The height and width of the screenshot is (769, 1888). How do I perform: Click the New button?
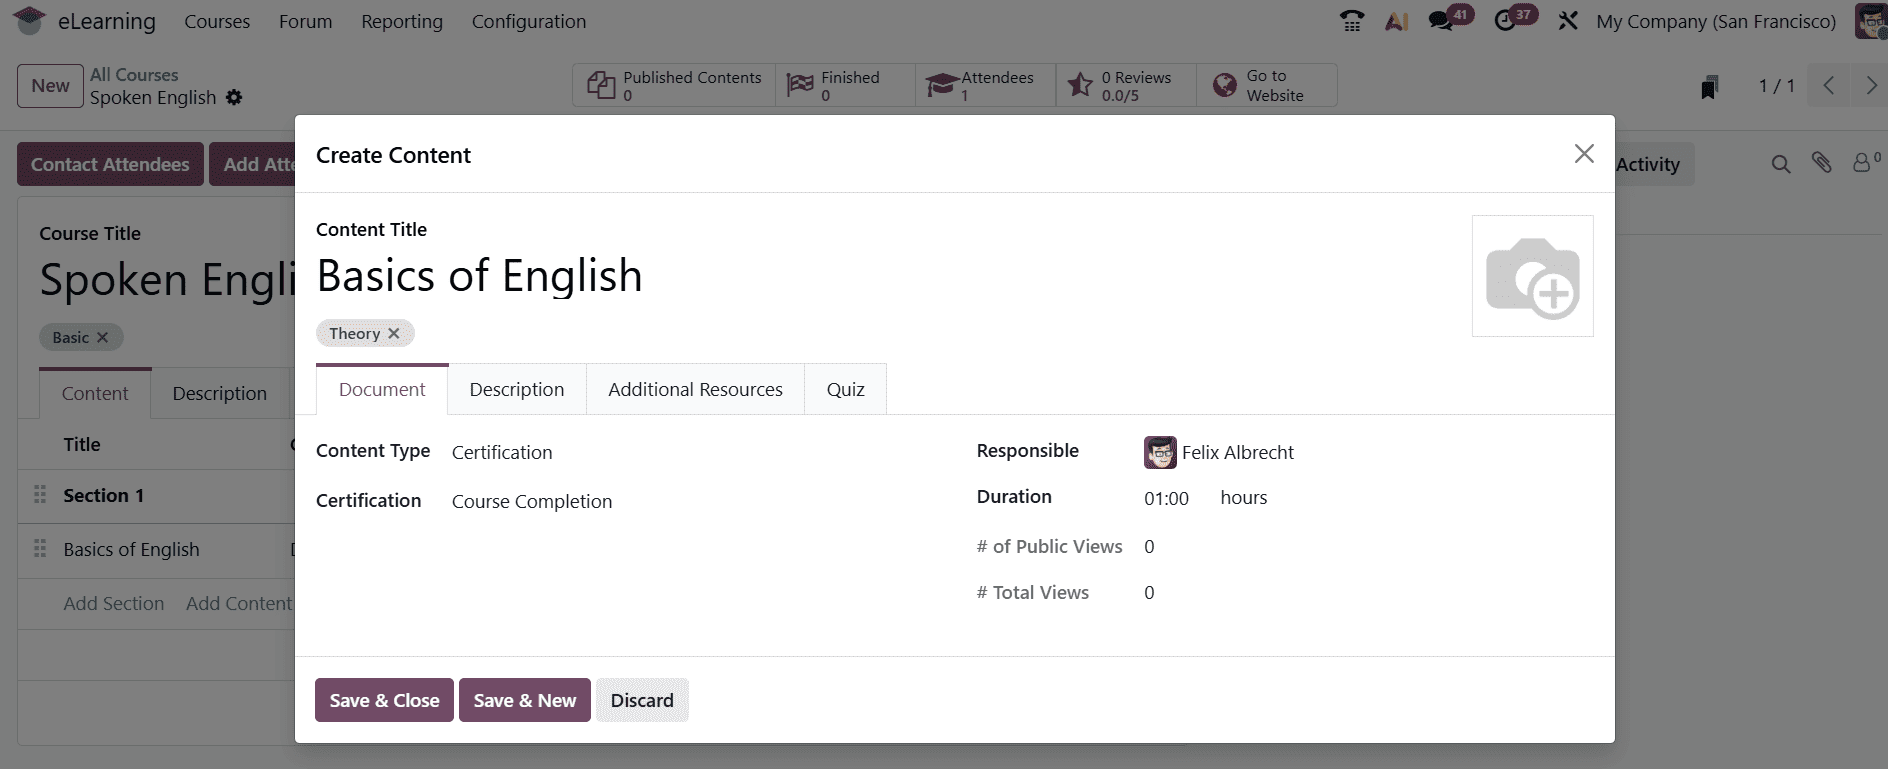[50, 86]
